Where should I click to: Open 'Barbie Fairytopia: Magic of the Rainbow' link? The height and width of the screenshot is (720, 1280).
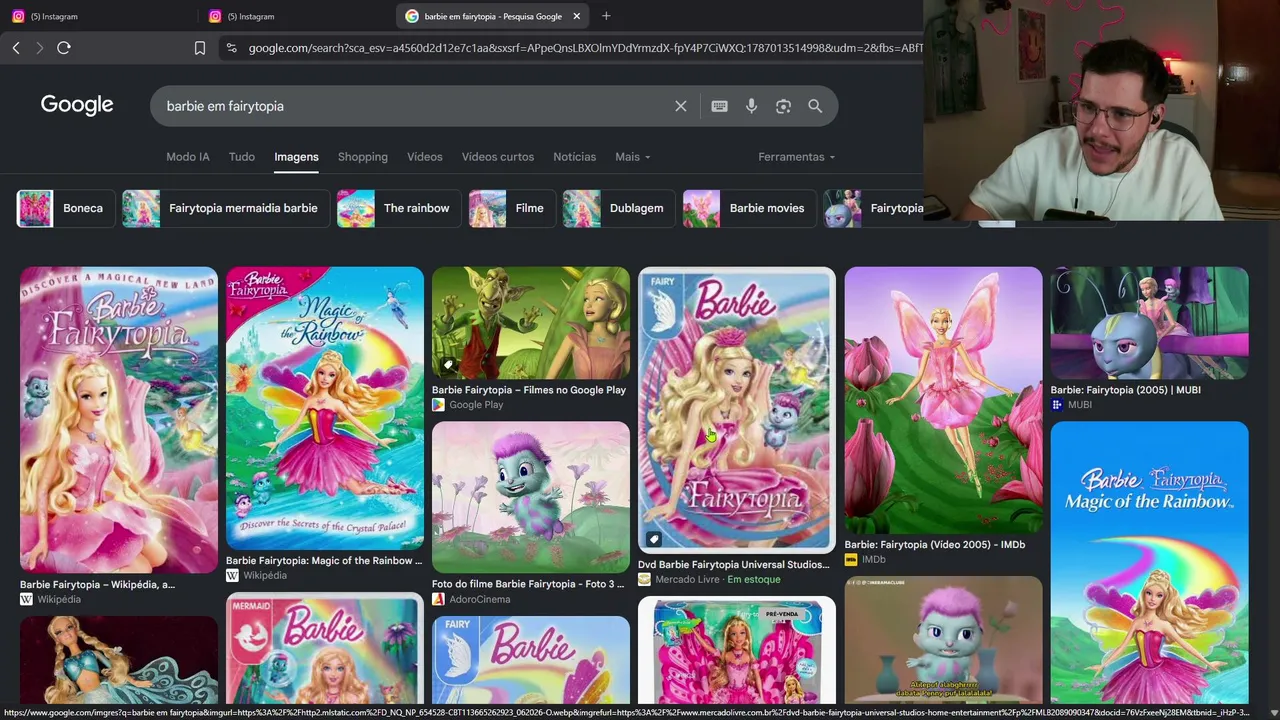tap(325, 561)
